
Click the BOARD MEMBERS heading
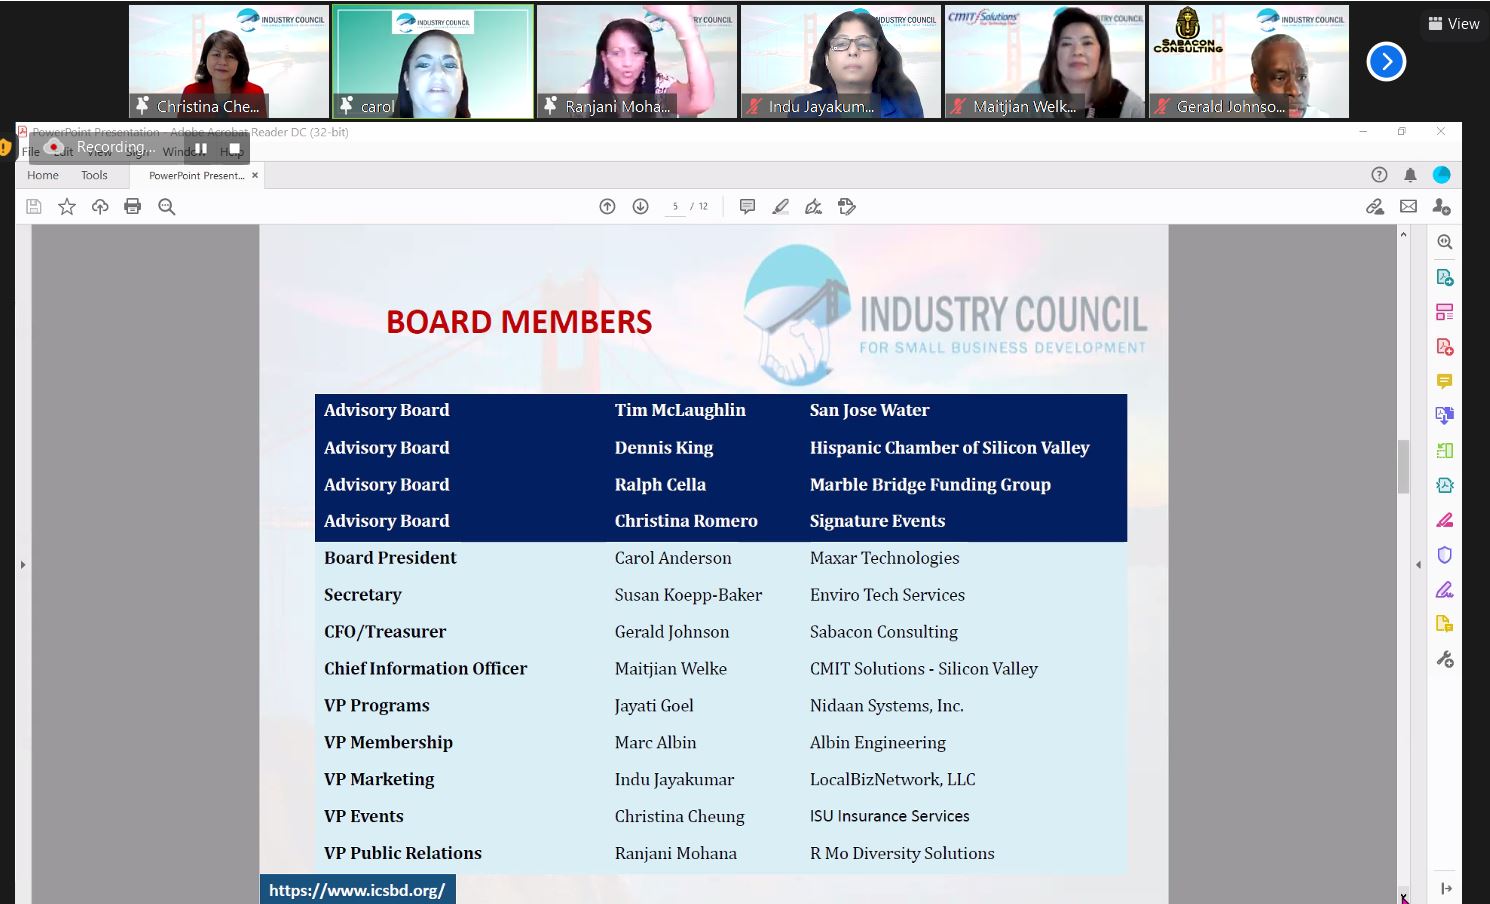pos(519,322)
